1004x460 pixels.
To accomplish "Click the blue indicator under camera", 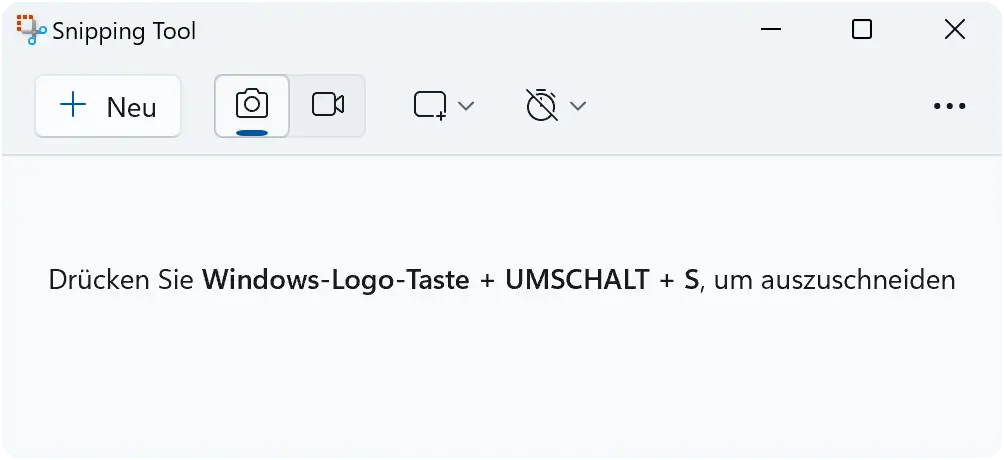I will (252, 133).
